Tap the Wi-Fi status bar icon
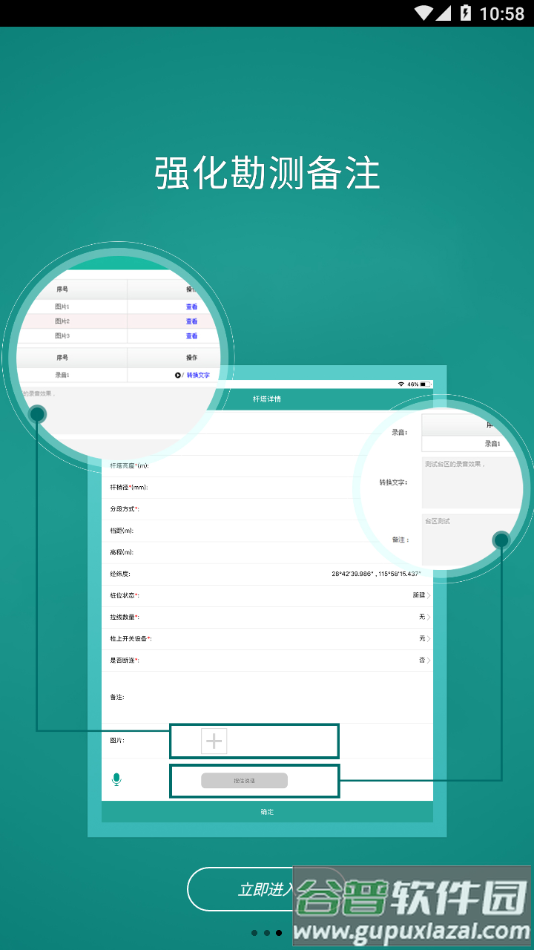The height and width of the screenshot is (950, 534). point(424,13)
